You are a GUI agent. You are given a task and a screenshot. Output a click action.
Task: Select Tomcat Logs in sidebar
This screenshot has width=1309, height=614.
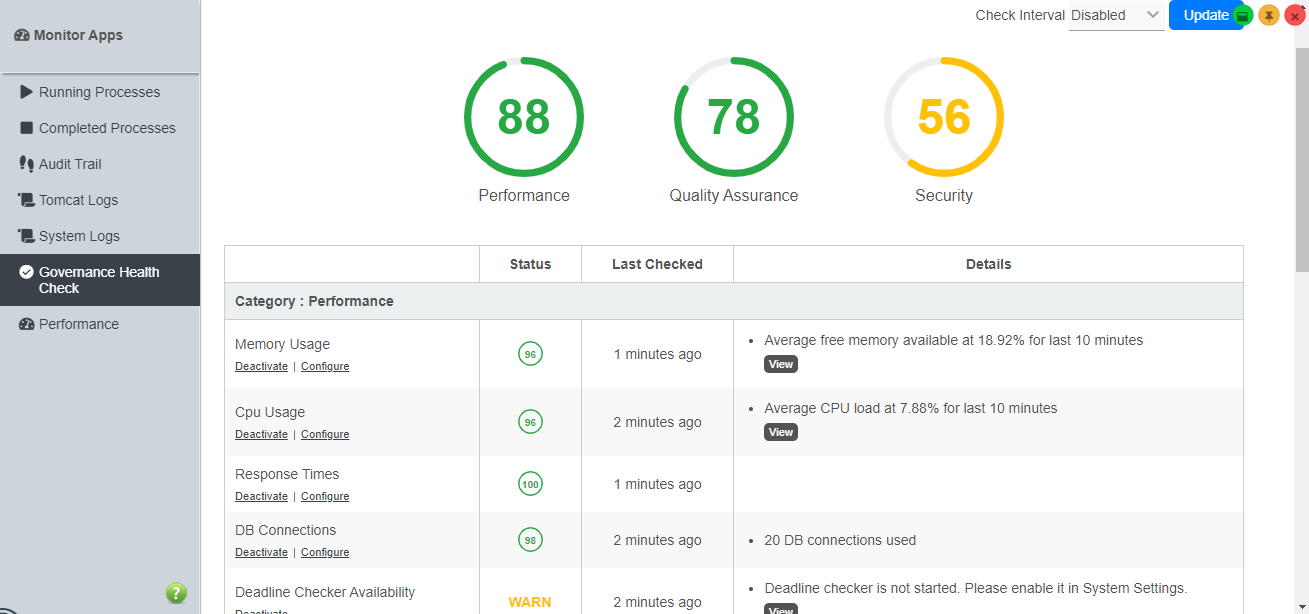[x=78, y=200]
